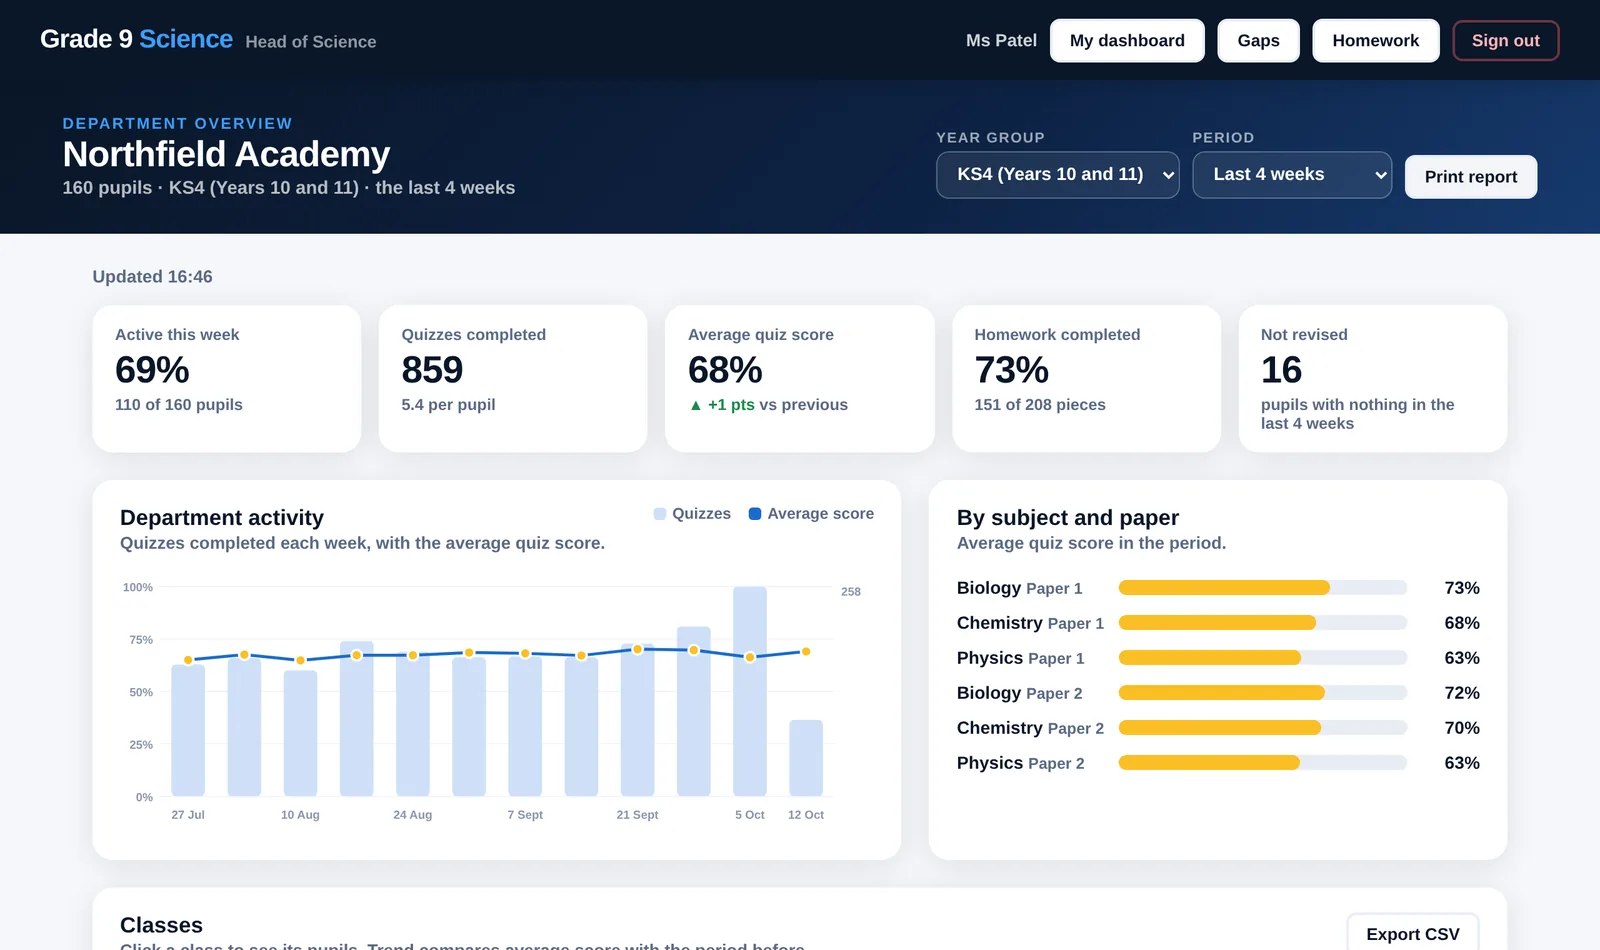Click the Biology Paper 1 label
The image size is (1600, 950).
[x=1019, y=588]
